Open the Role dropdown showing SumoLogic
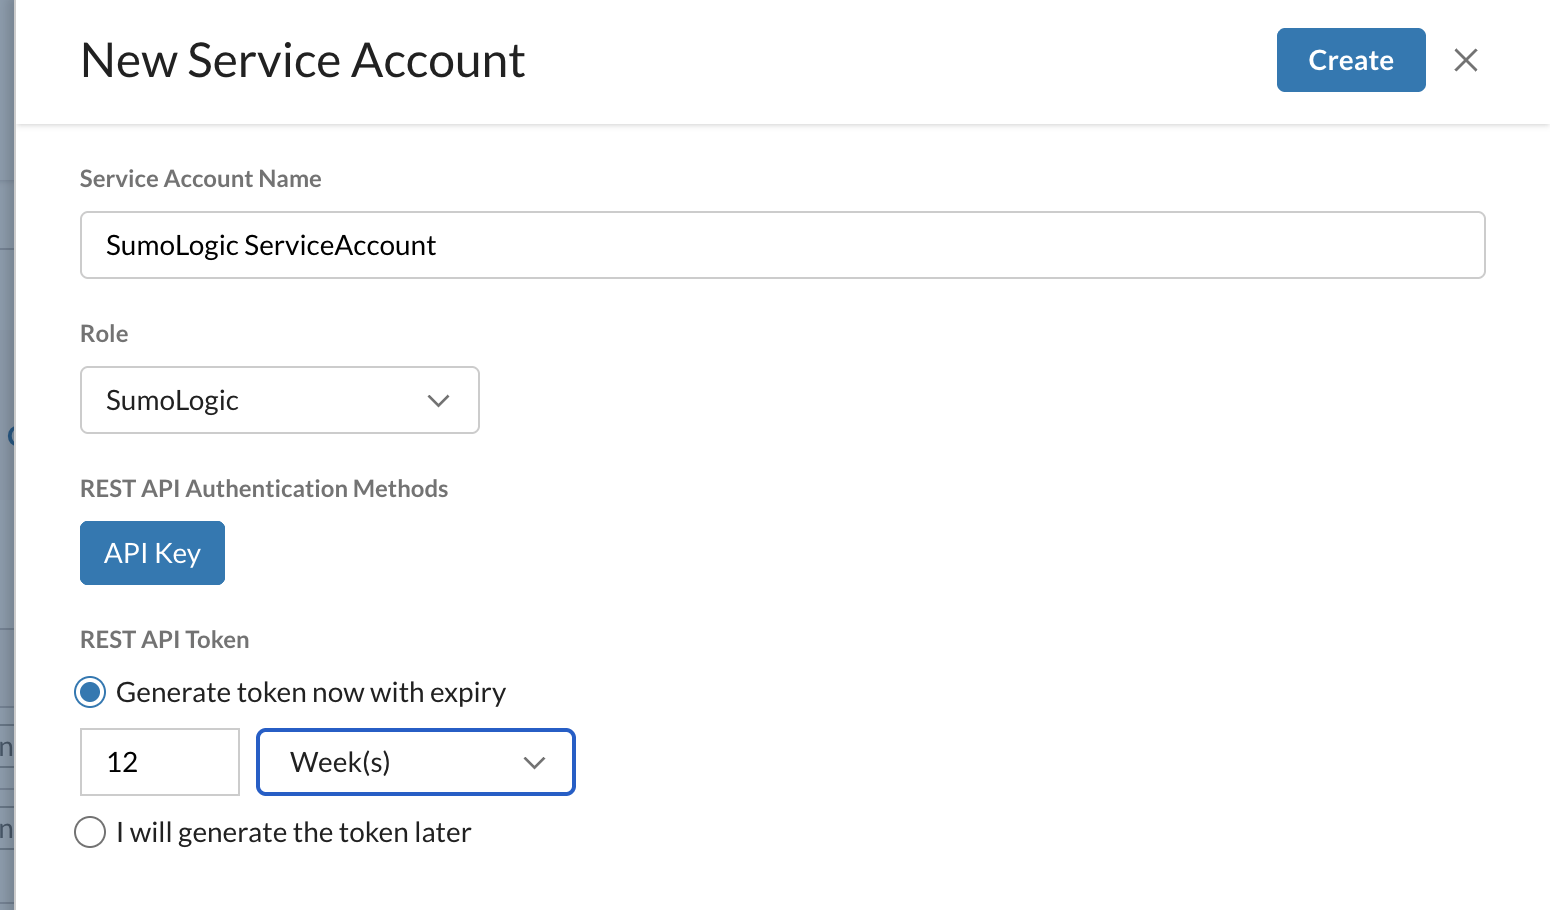 pyautogui.click(x=279, y=400)
